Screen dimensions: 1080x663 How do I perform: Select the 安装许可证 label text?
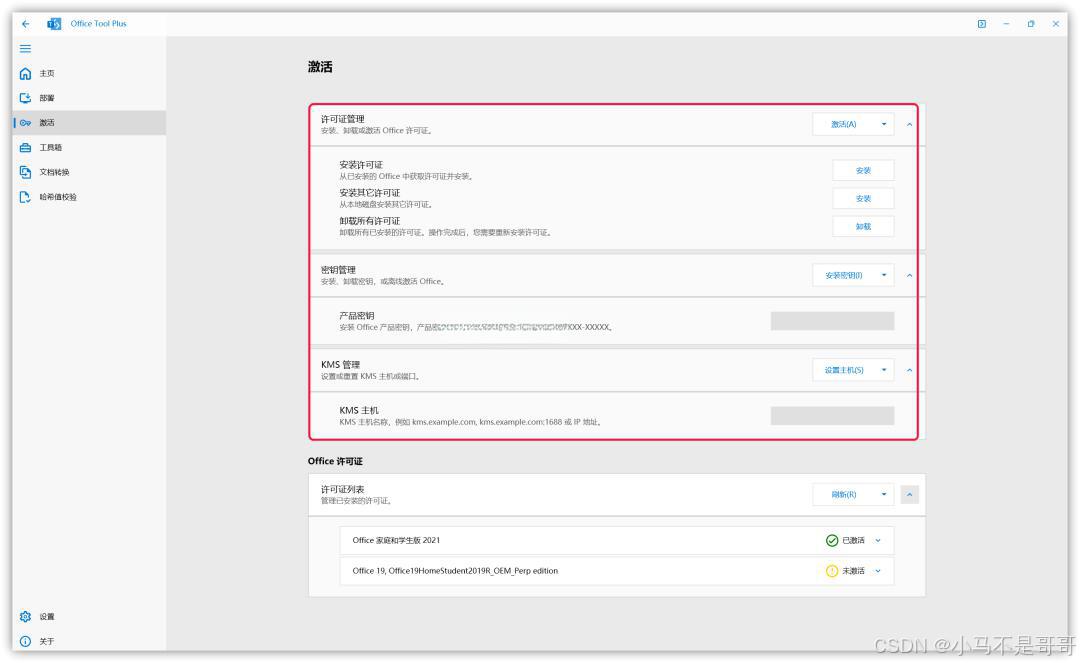[361, 165]
